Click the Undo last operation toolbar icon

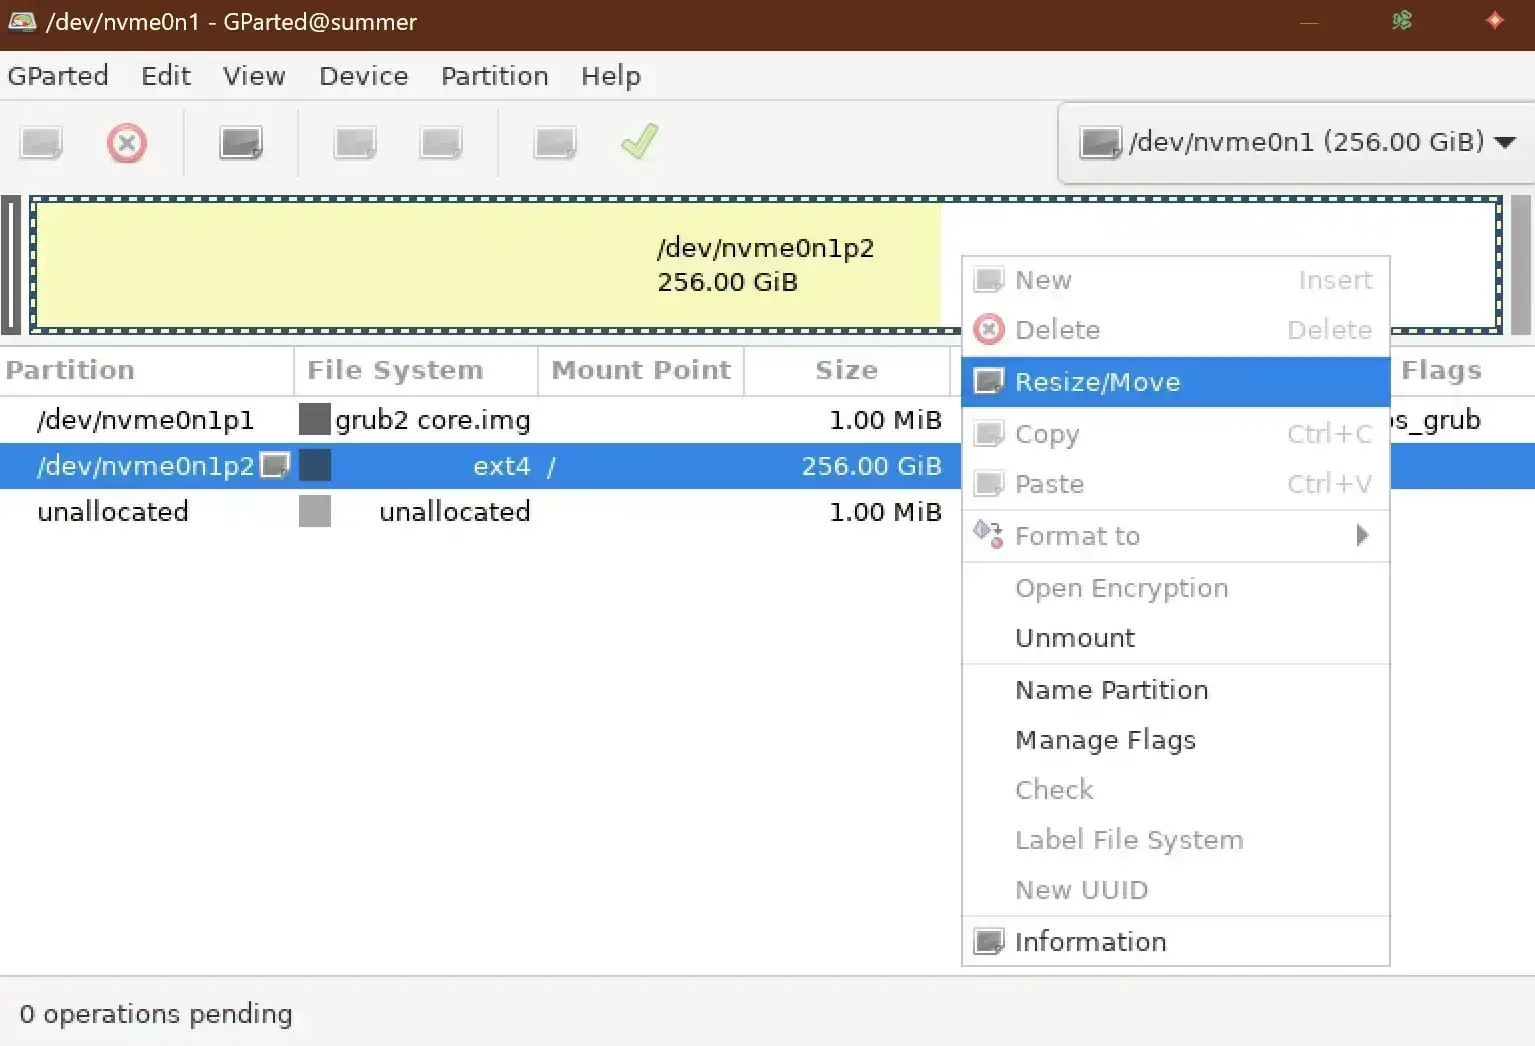(555, 143)
